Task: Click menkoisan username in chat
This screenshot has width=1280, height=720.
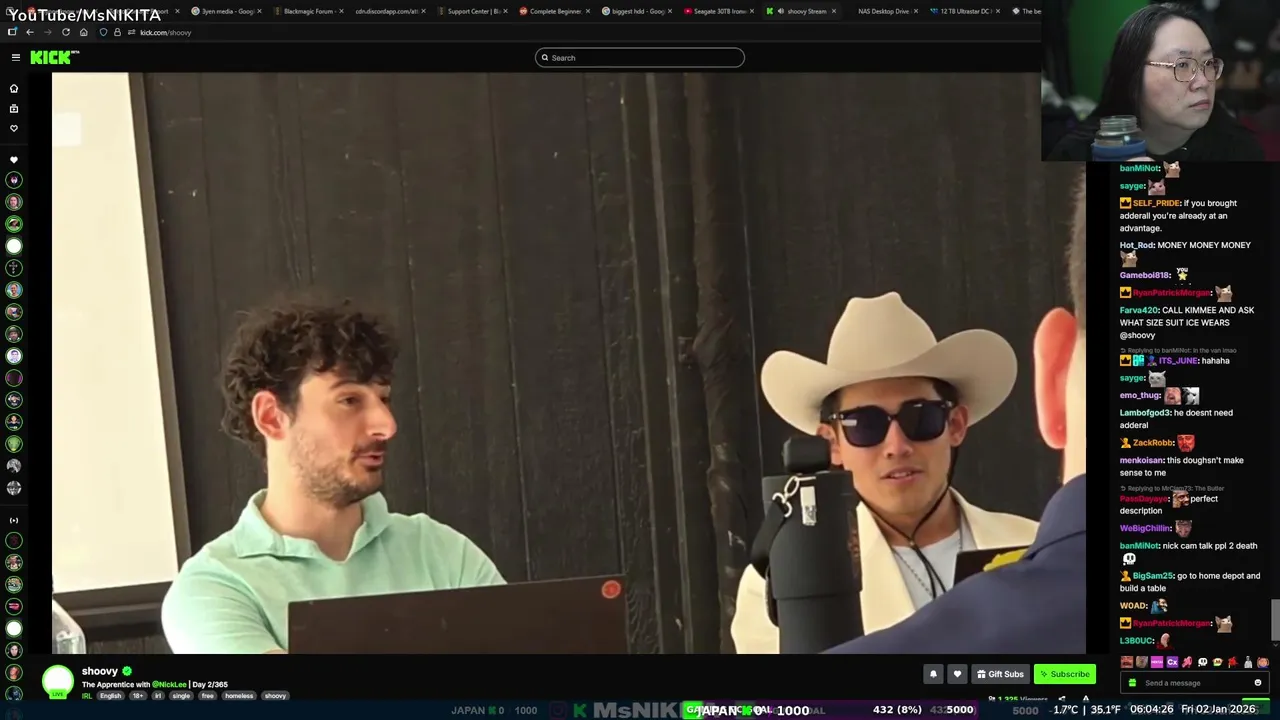Action: point(1141,460)
